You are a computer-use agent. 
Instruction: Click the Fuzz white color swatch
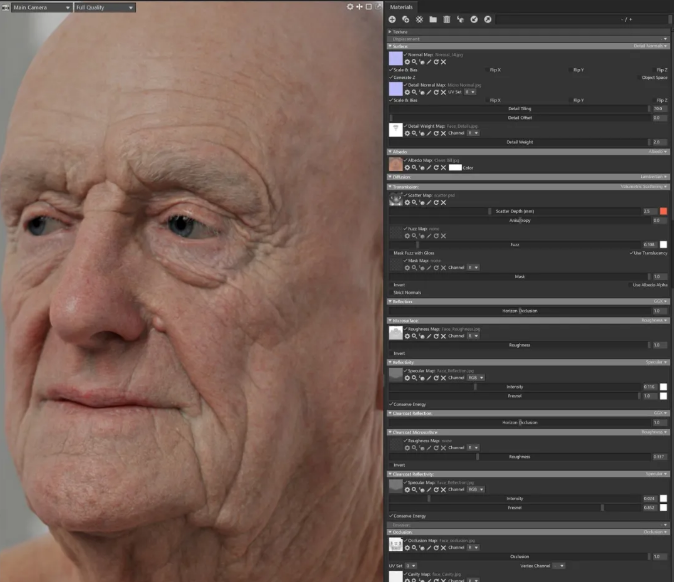pos(663,245)
